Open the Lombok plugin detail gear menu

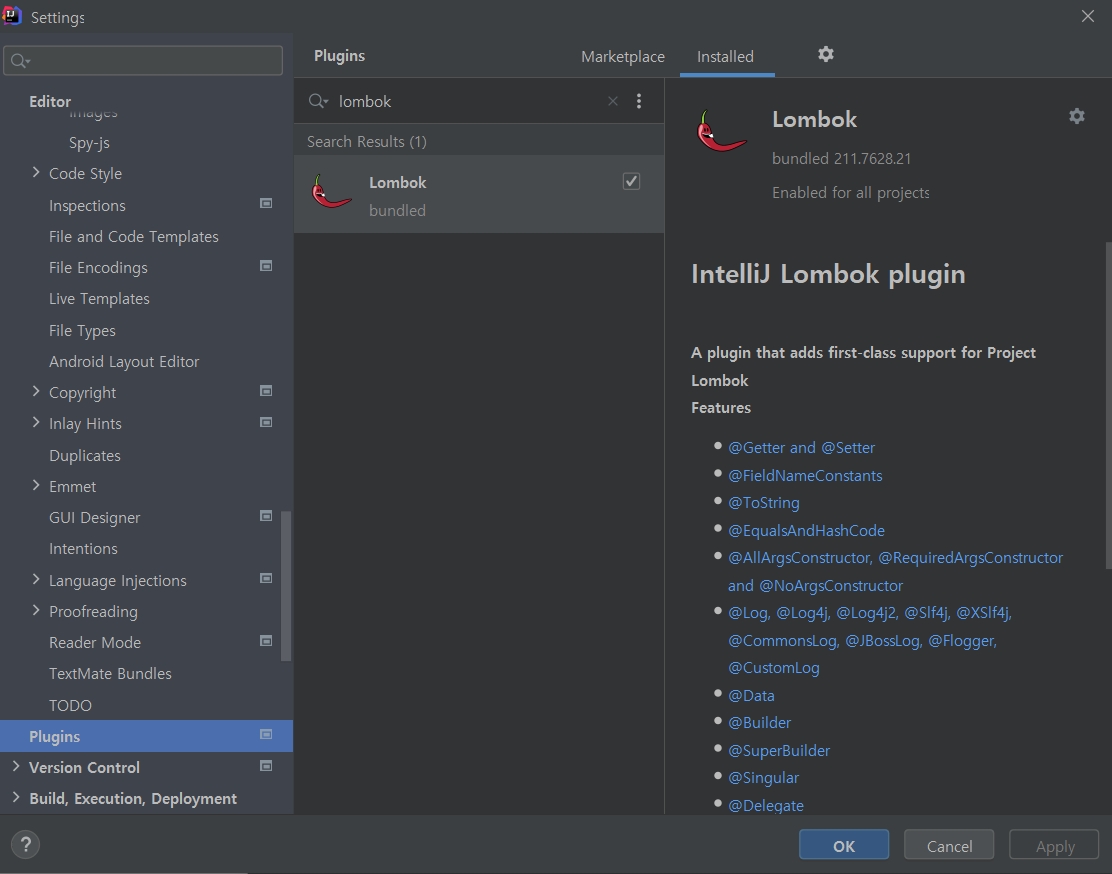pyautogui.click(x=1077, y=116)
